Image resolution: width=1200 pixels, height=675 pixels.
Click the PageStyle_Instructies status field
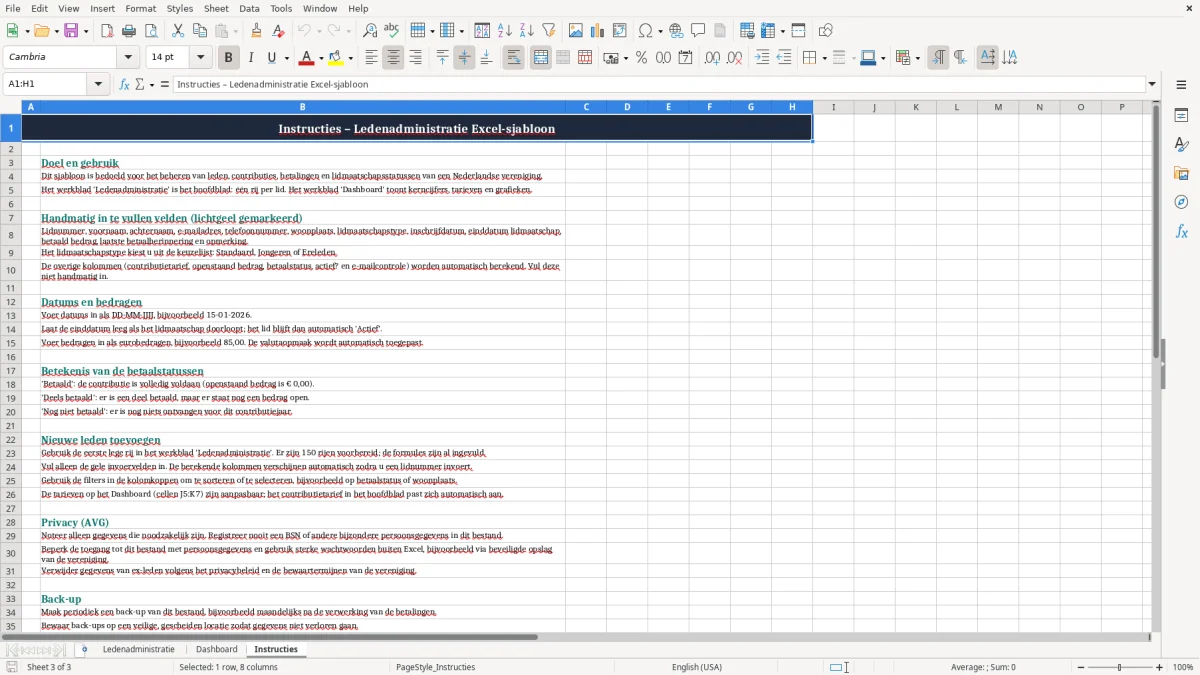tap(435, 667)
